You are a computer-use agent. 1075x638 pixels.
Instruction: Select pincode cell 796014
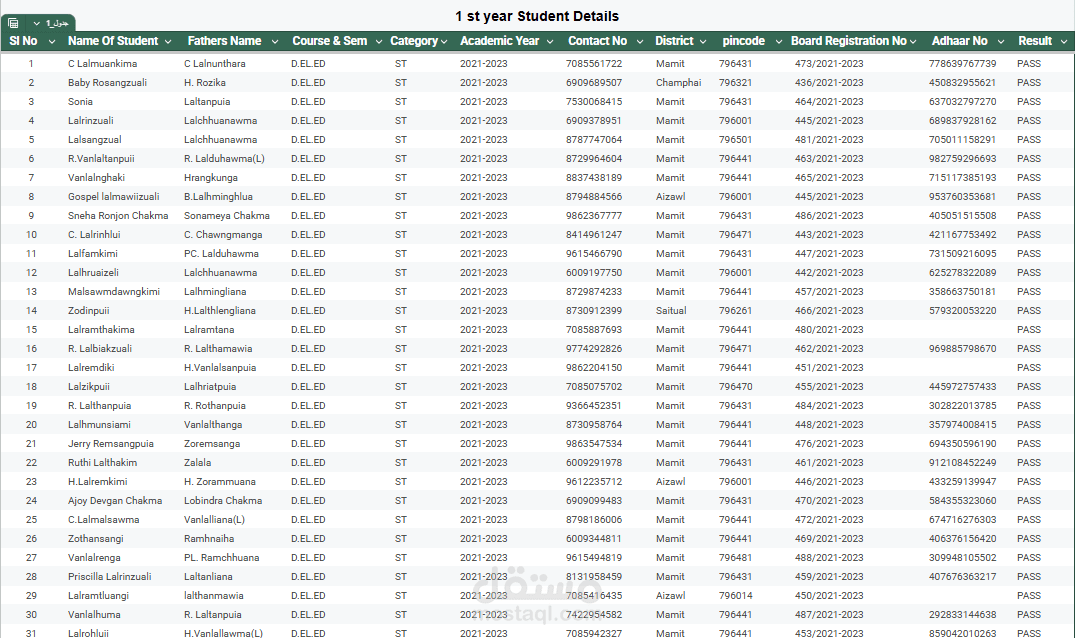coord(735,596)
